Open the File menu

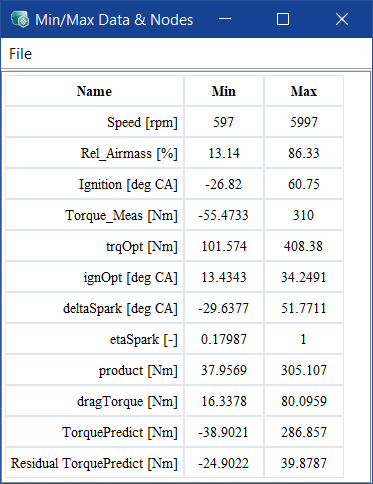20,54
